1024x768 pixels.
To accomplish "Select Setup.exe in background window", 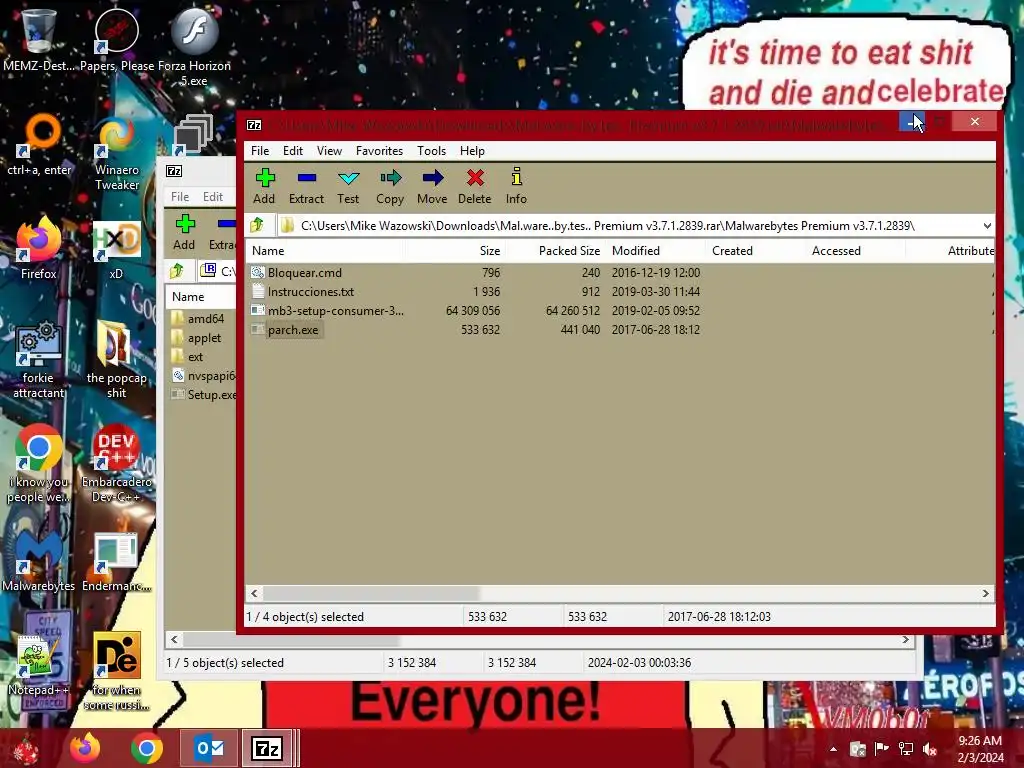I will coord(204,394).
